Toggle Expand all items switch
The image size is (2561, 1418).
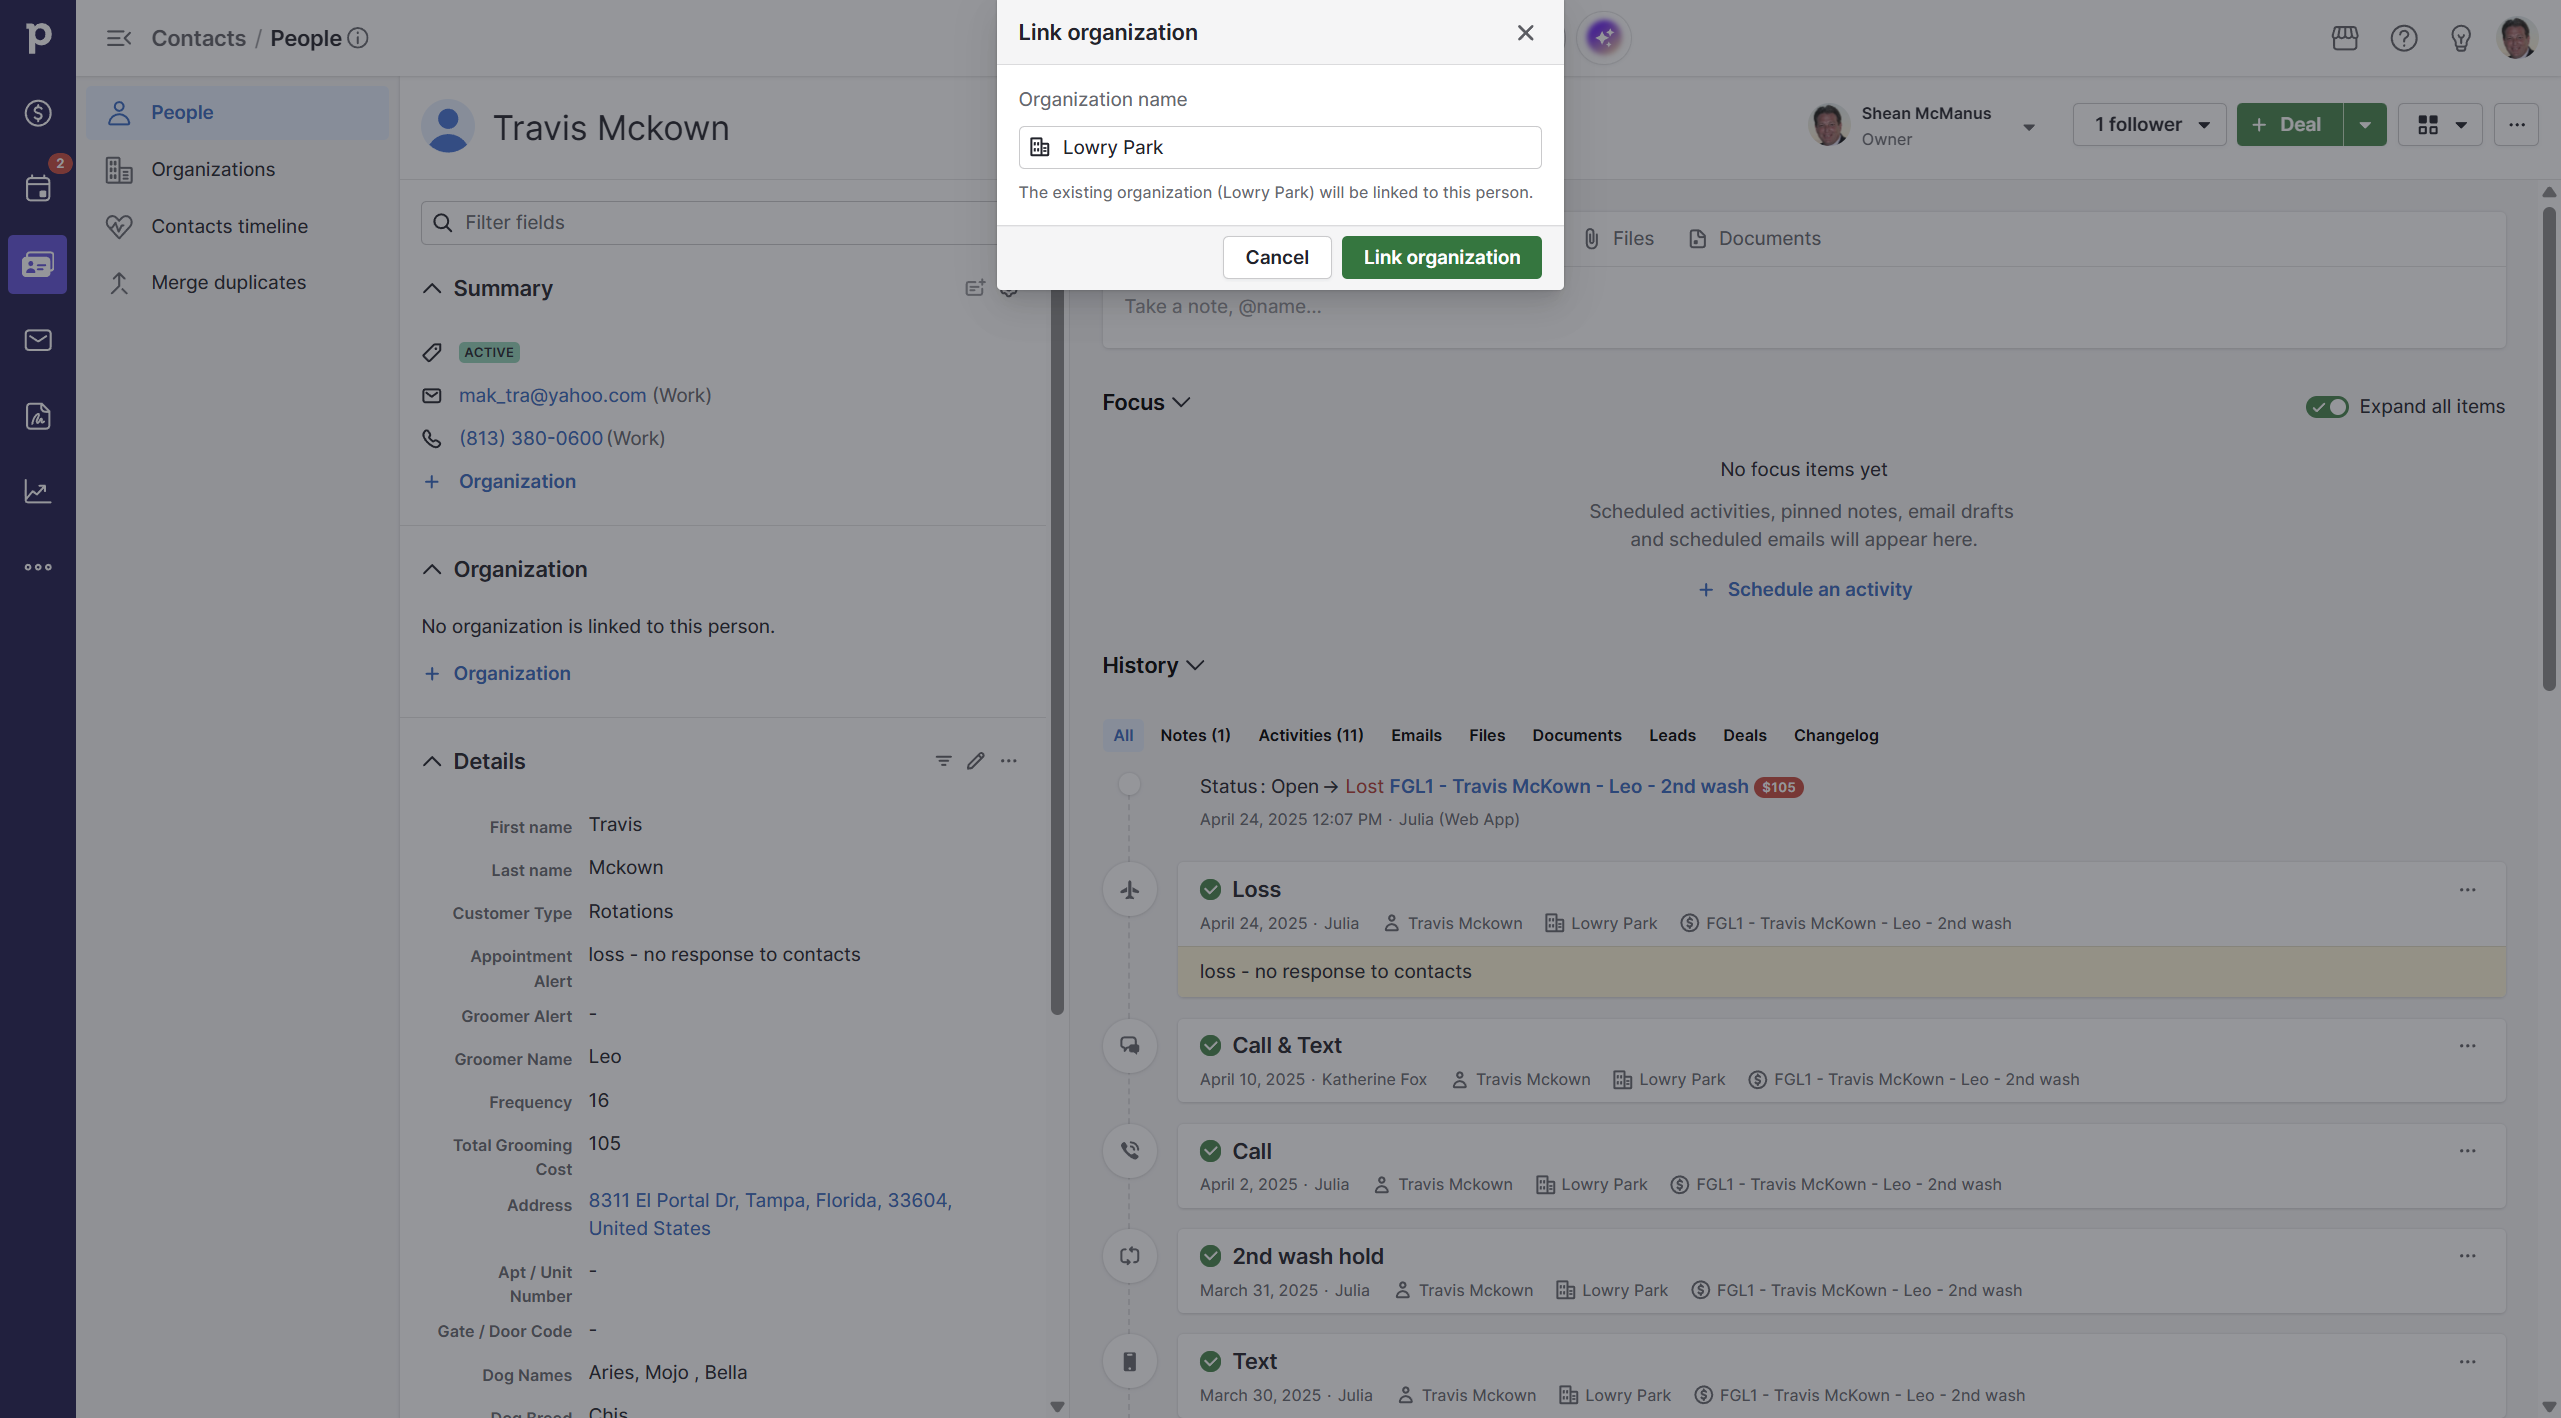click(x=2327, y=406)
